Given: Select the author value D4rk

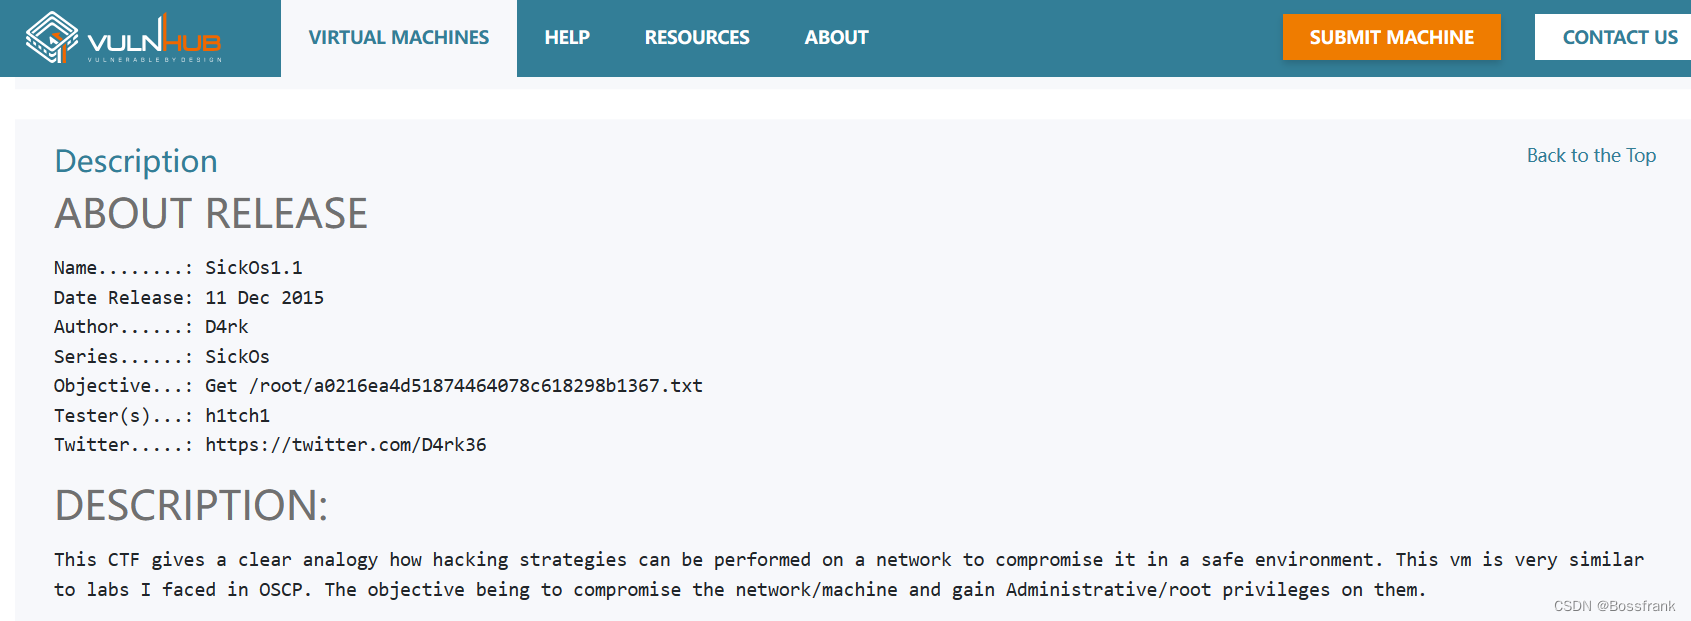Looking at the screenshot, I should pos(227,327).
